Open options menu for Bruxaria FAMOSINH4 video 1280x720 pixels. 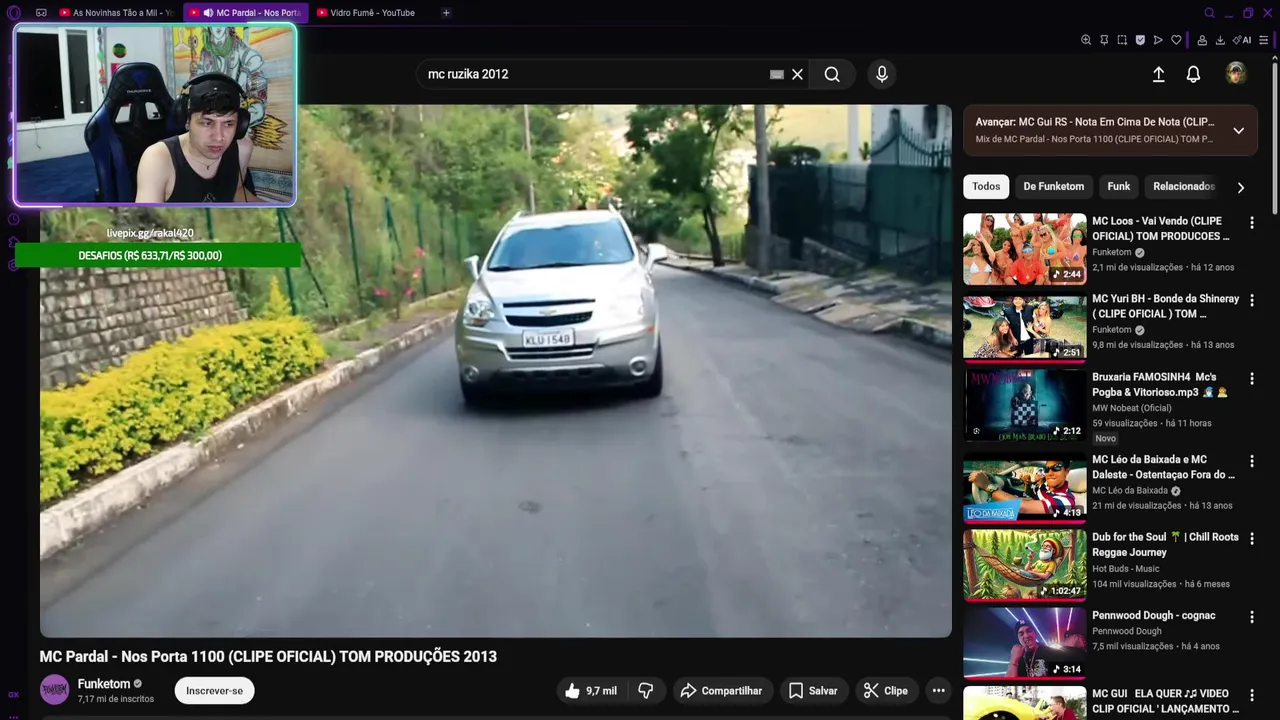pyautogui.click(x=1251, y=378)
